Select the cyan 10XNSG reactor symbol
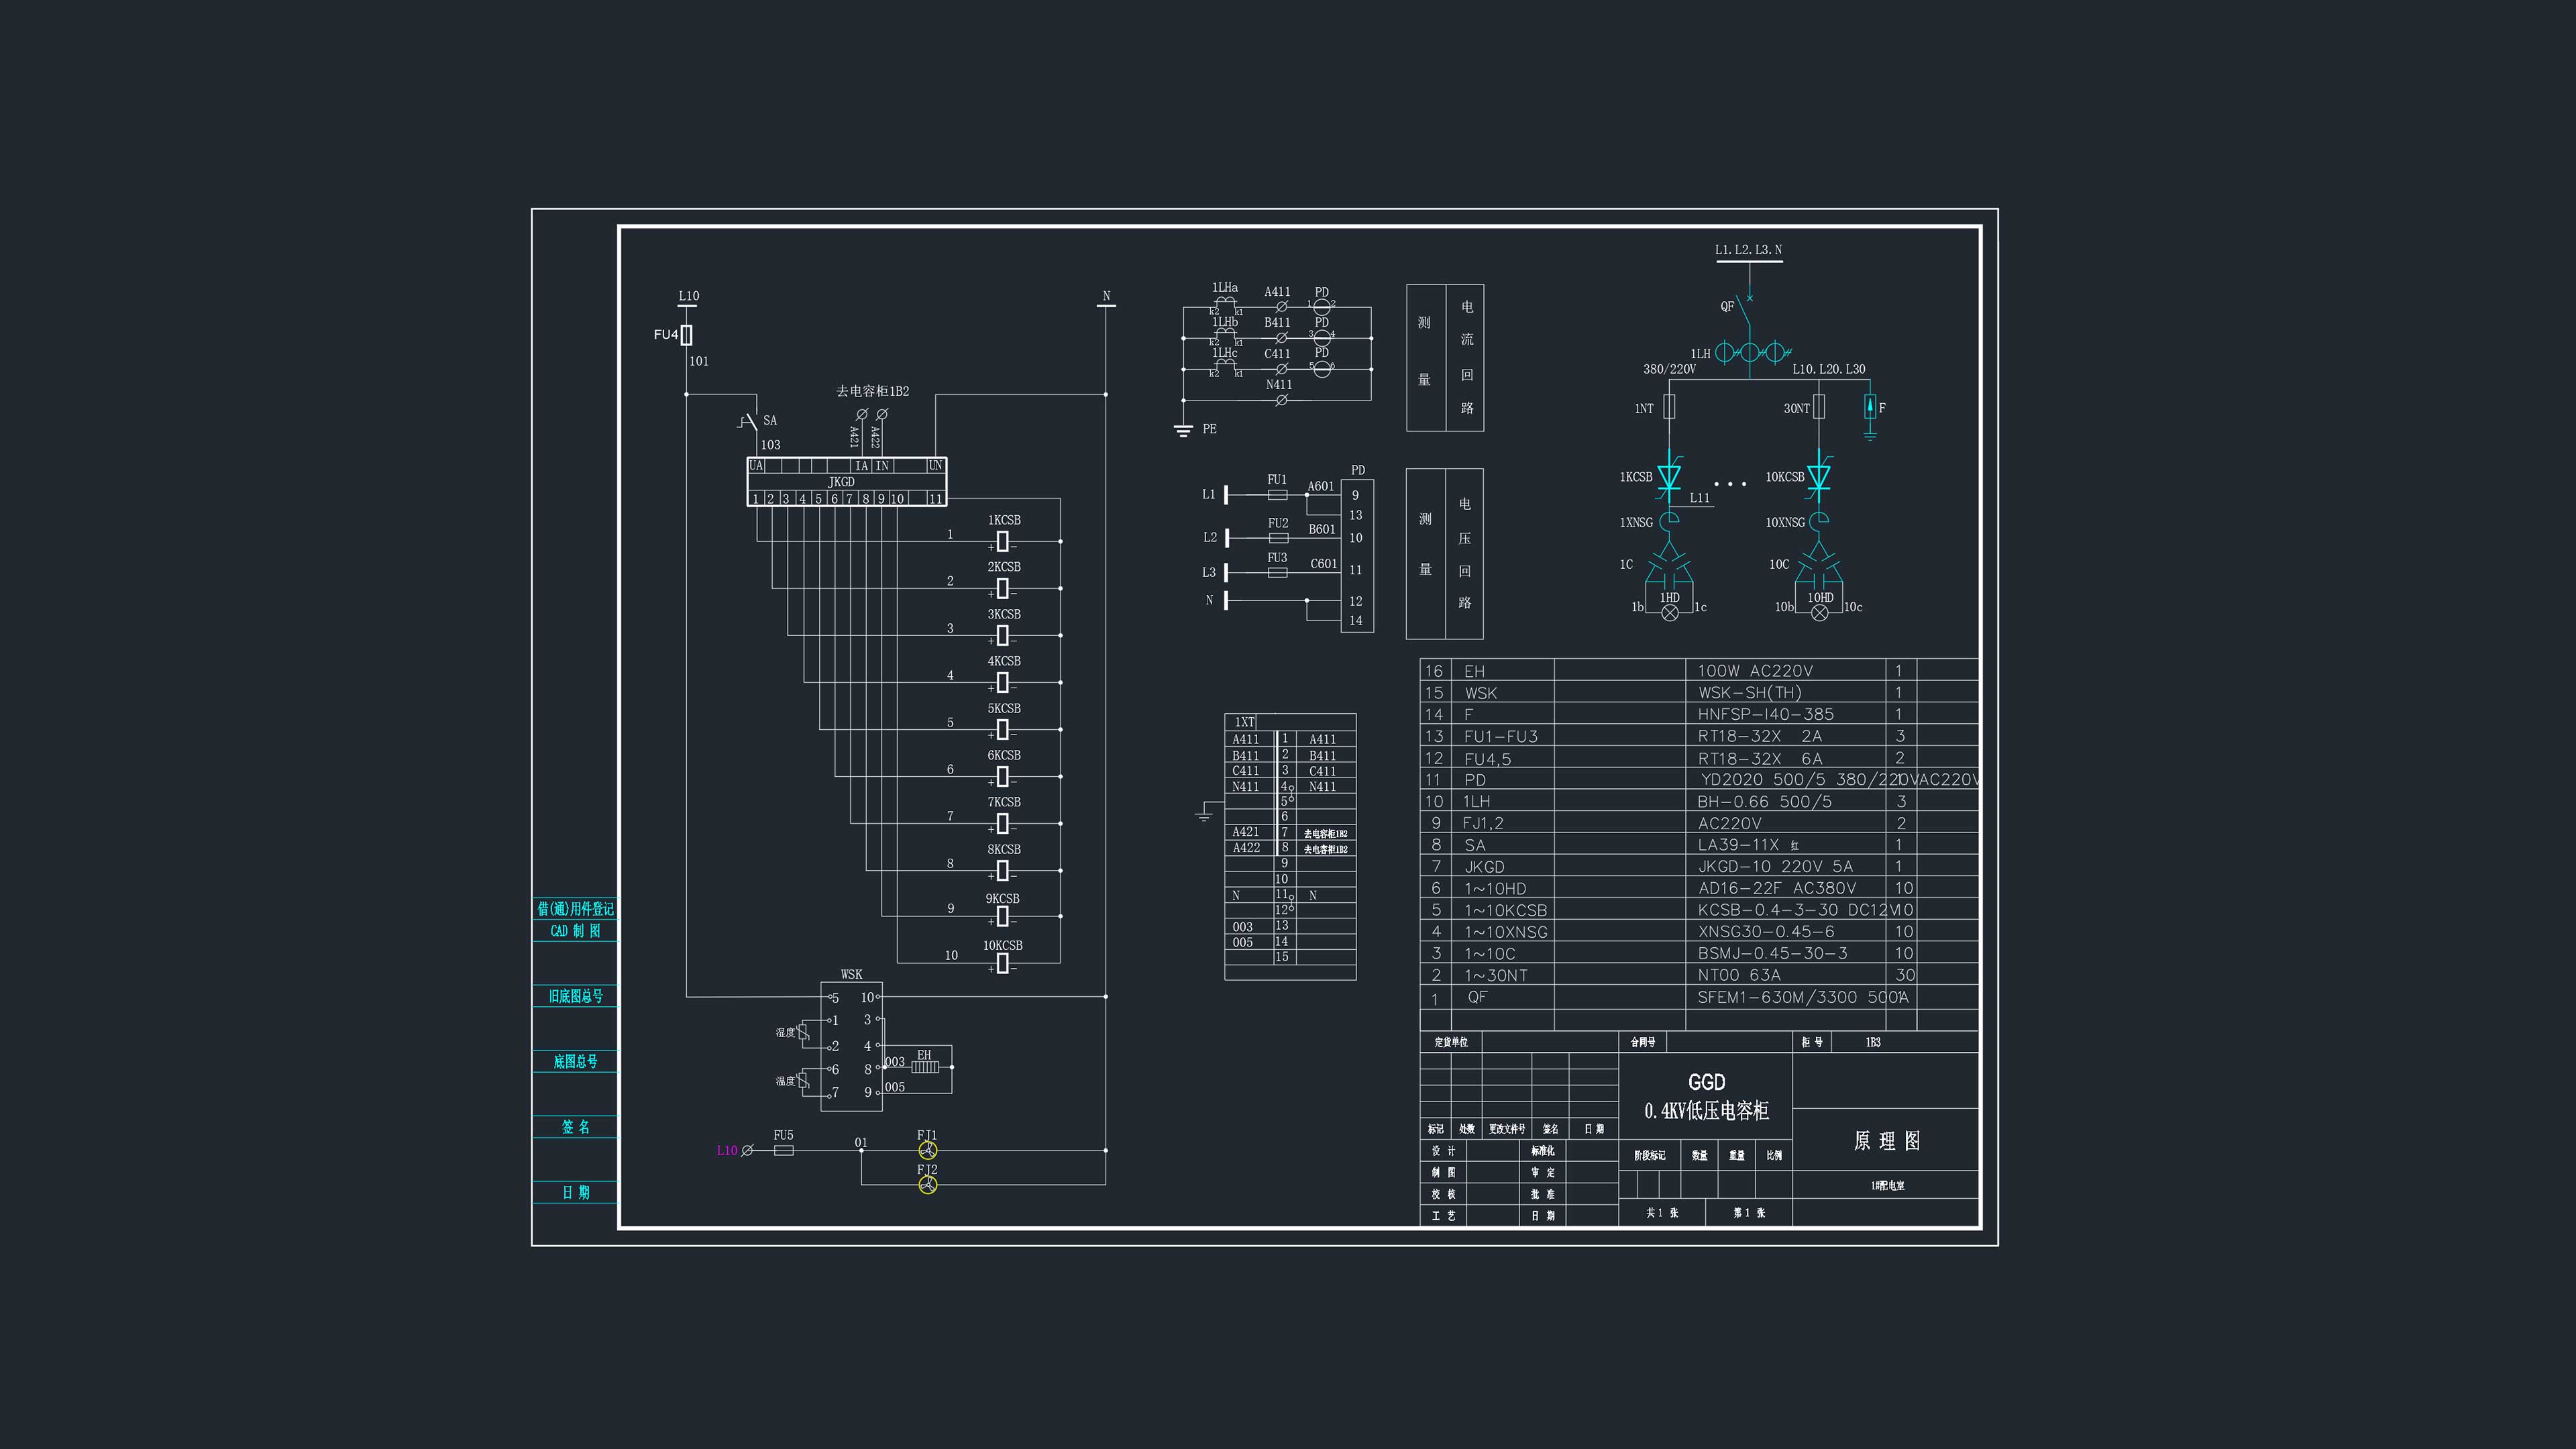 (x=1820, y=522)
